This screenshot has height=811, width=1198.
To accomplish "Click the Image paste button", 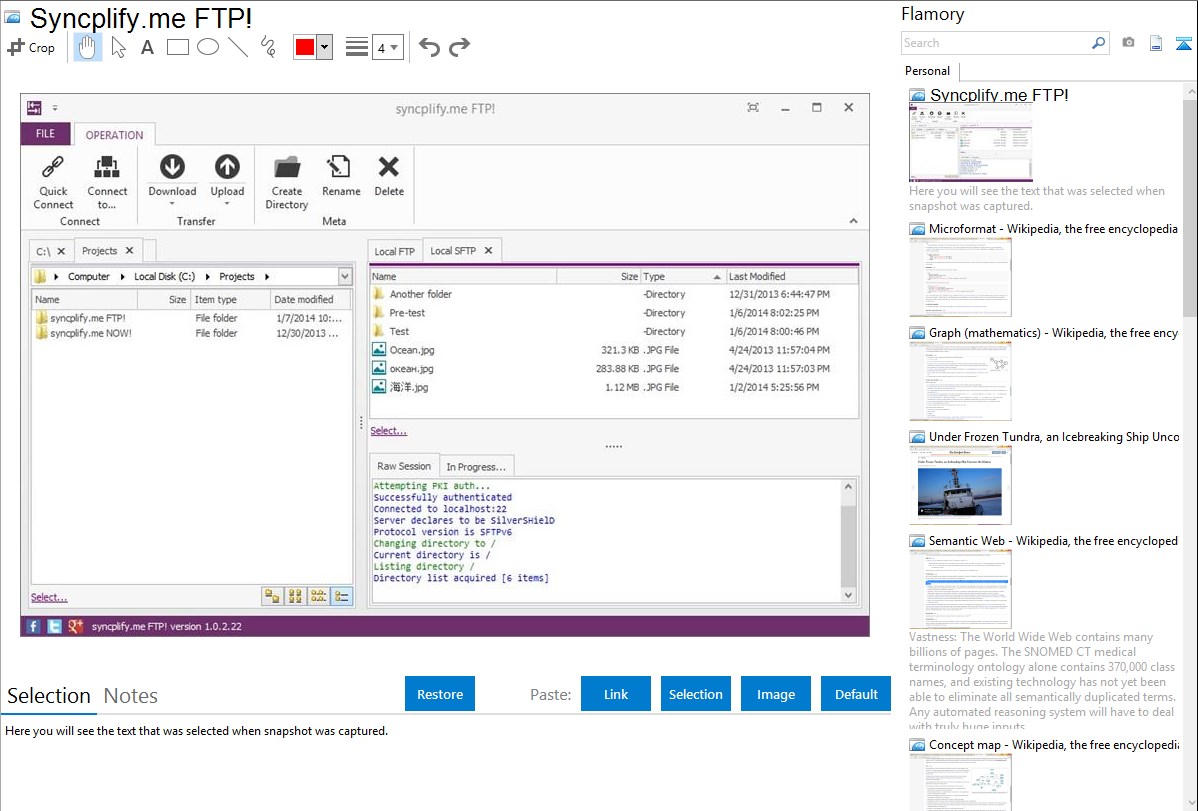I will tap(775, 694).
